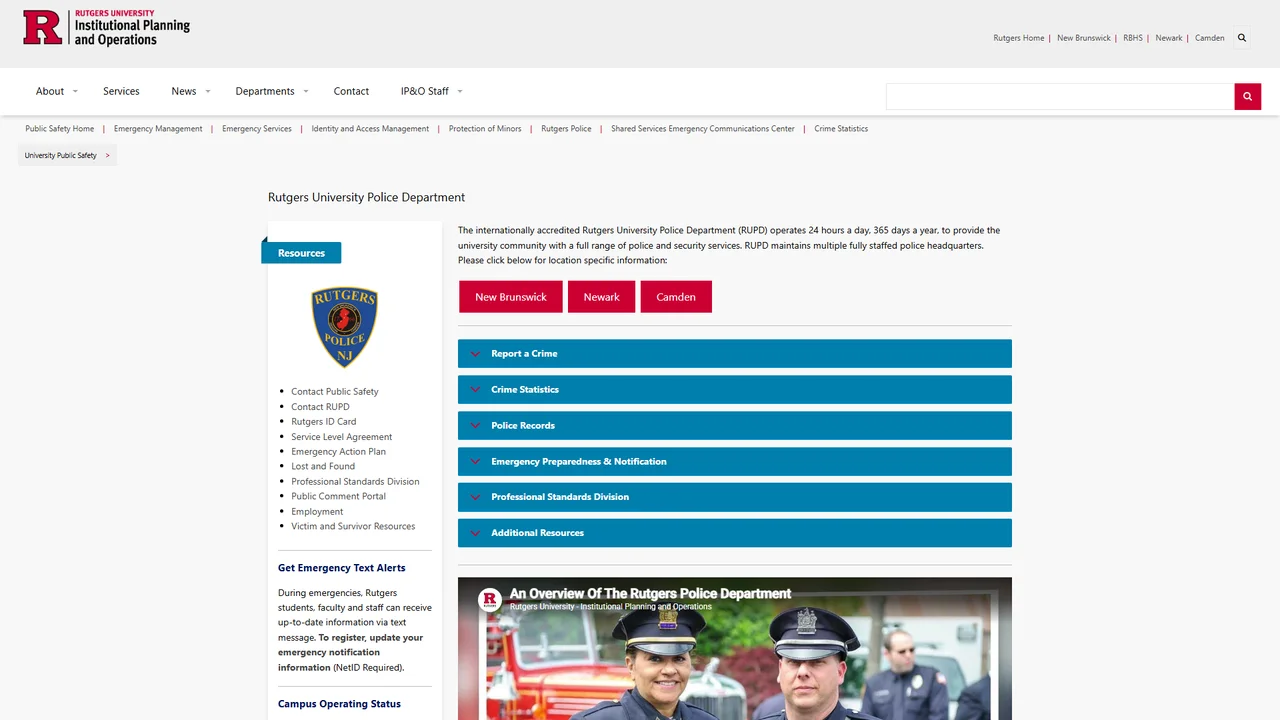Expand the Additional Resources accordion

[735, 533]
